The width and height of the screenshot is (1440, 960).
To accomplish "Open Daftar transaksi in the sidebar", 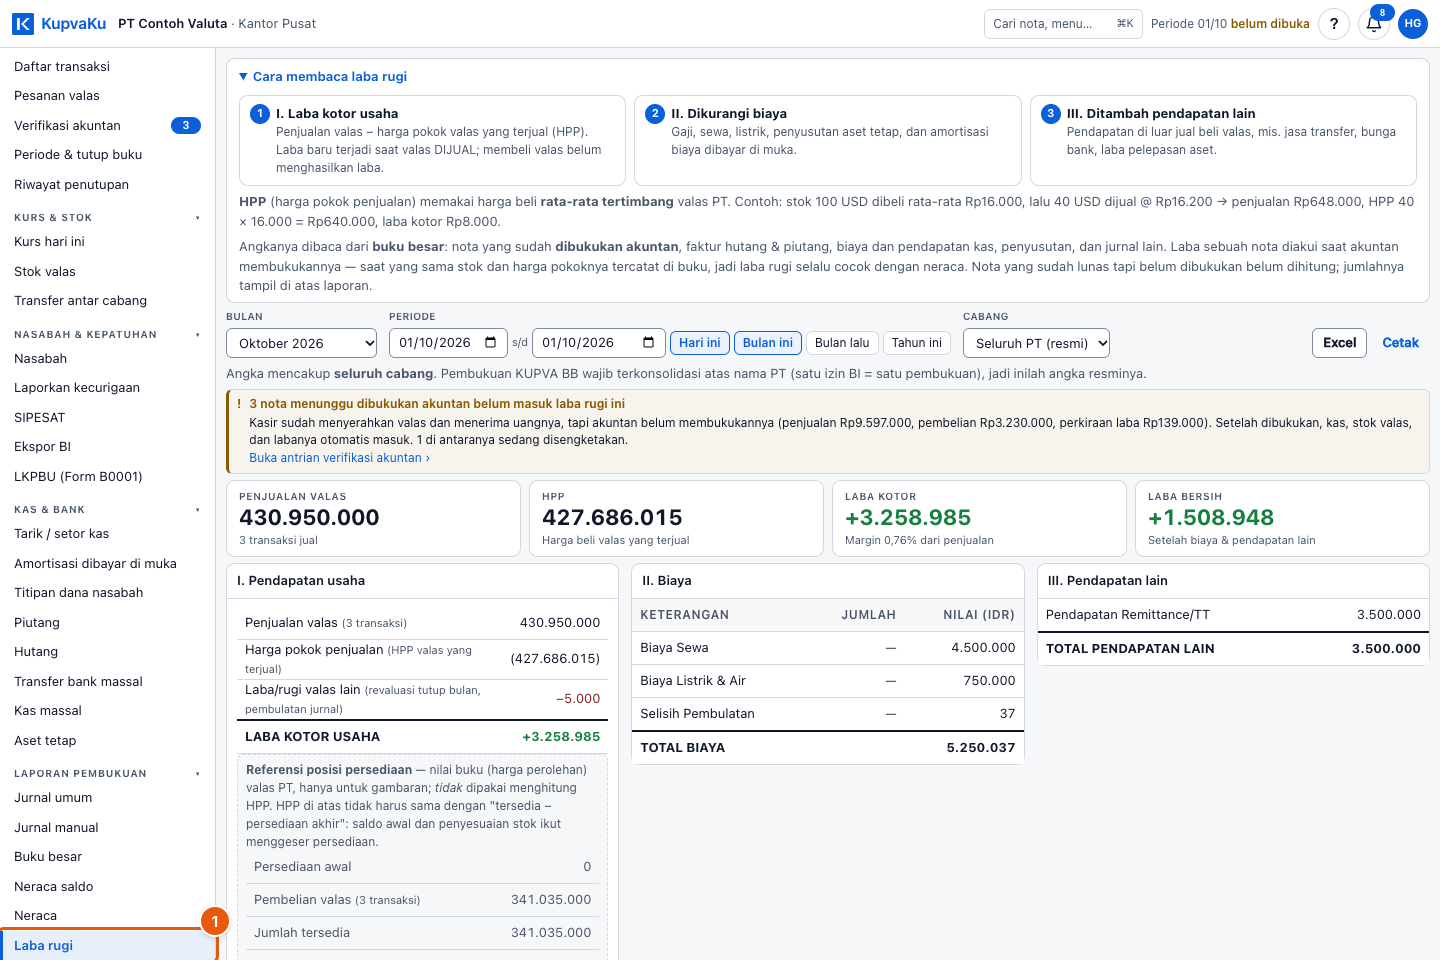I will coord(107,66).
